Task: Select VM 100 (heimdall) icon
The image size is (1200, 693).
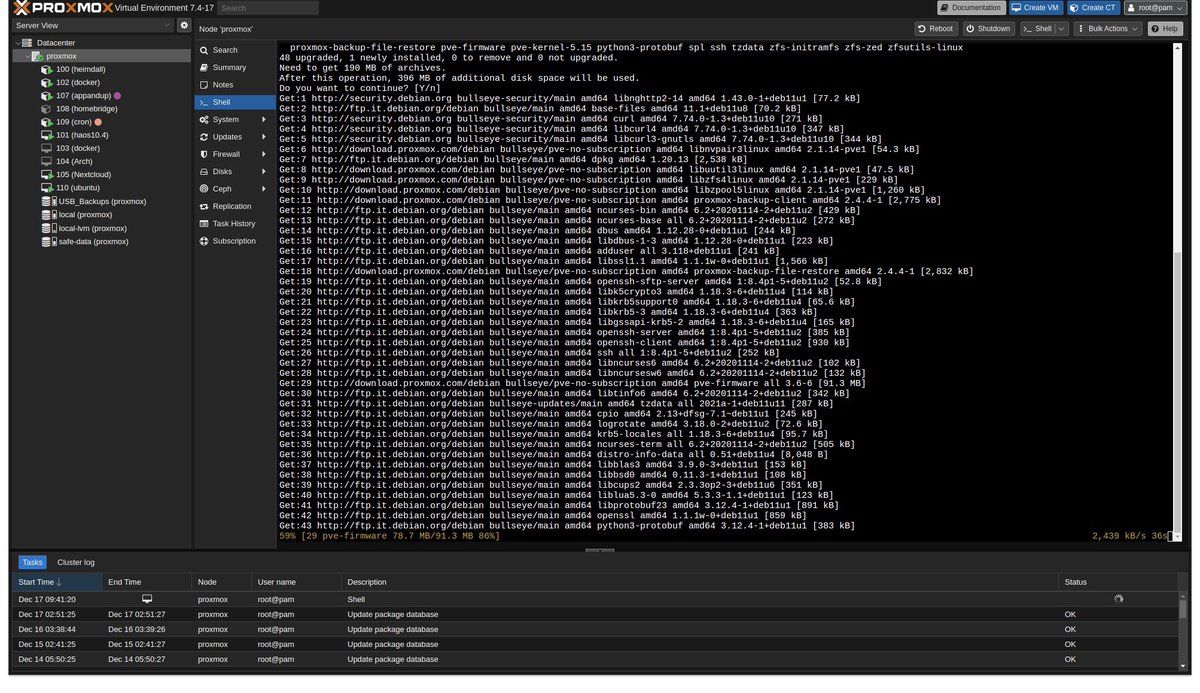Action: pyautogui.click(x=47, y=69)
